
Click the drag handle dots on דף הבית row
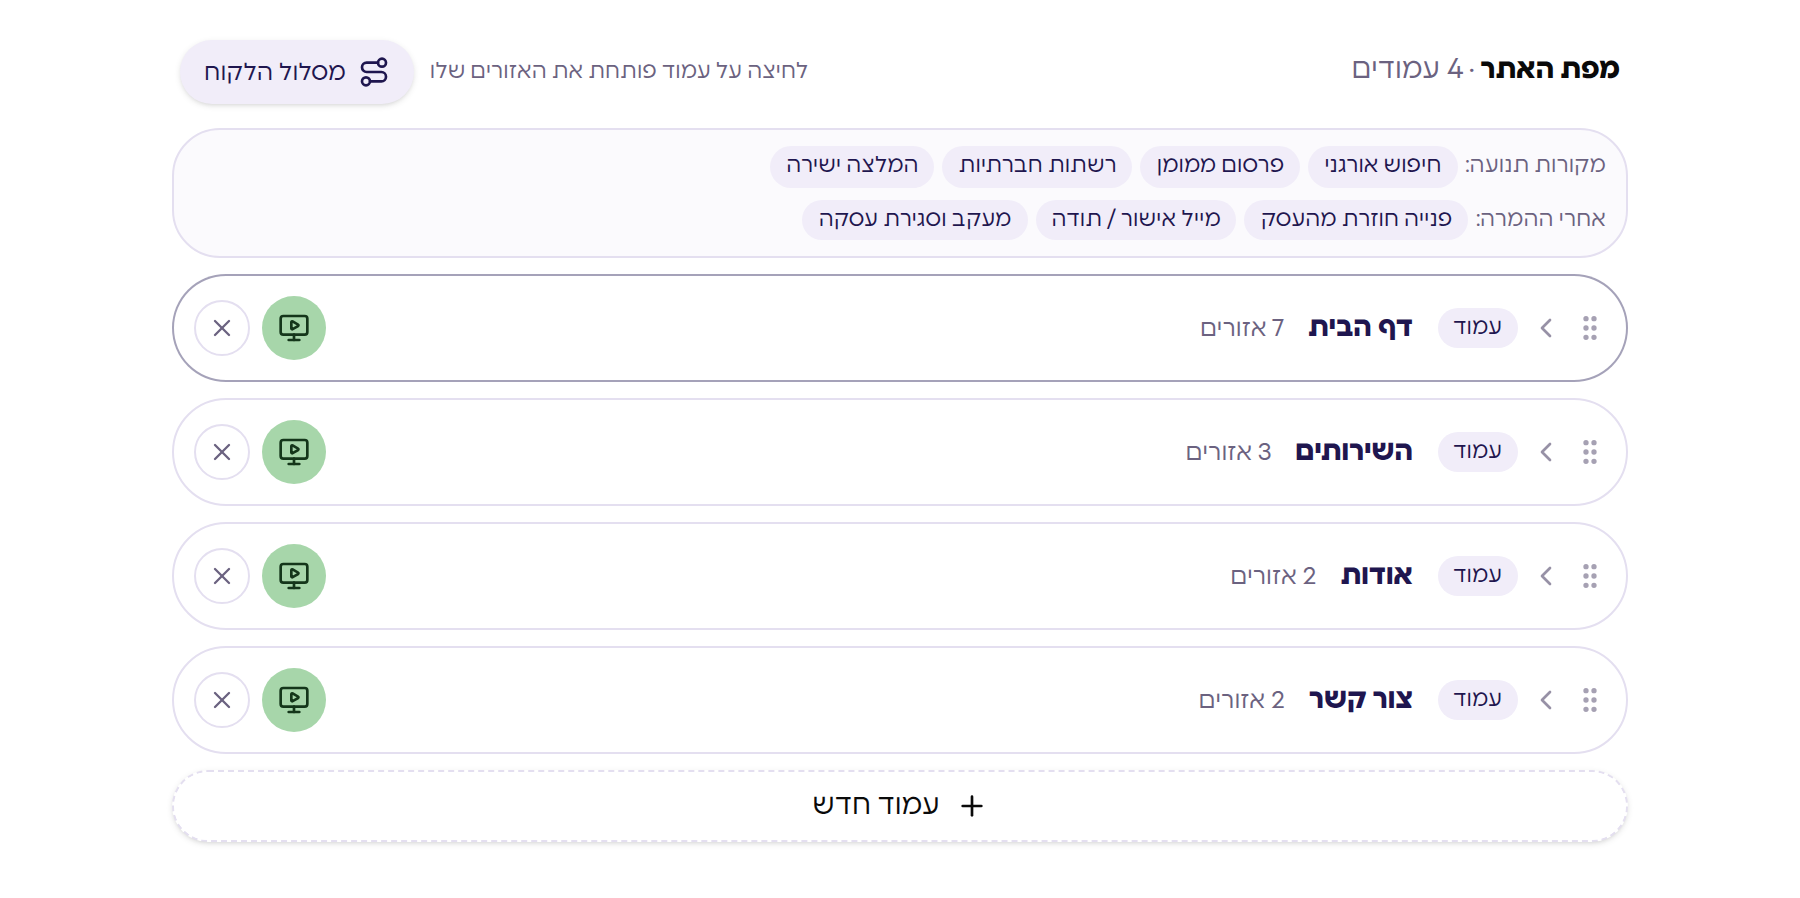(1590, 328)
